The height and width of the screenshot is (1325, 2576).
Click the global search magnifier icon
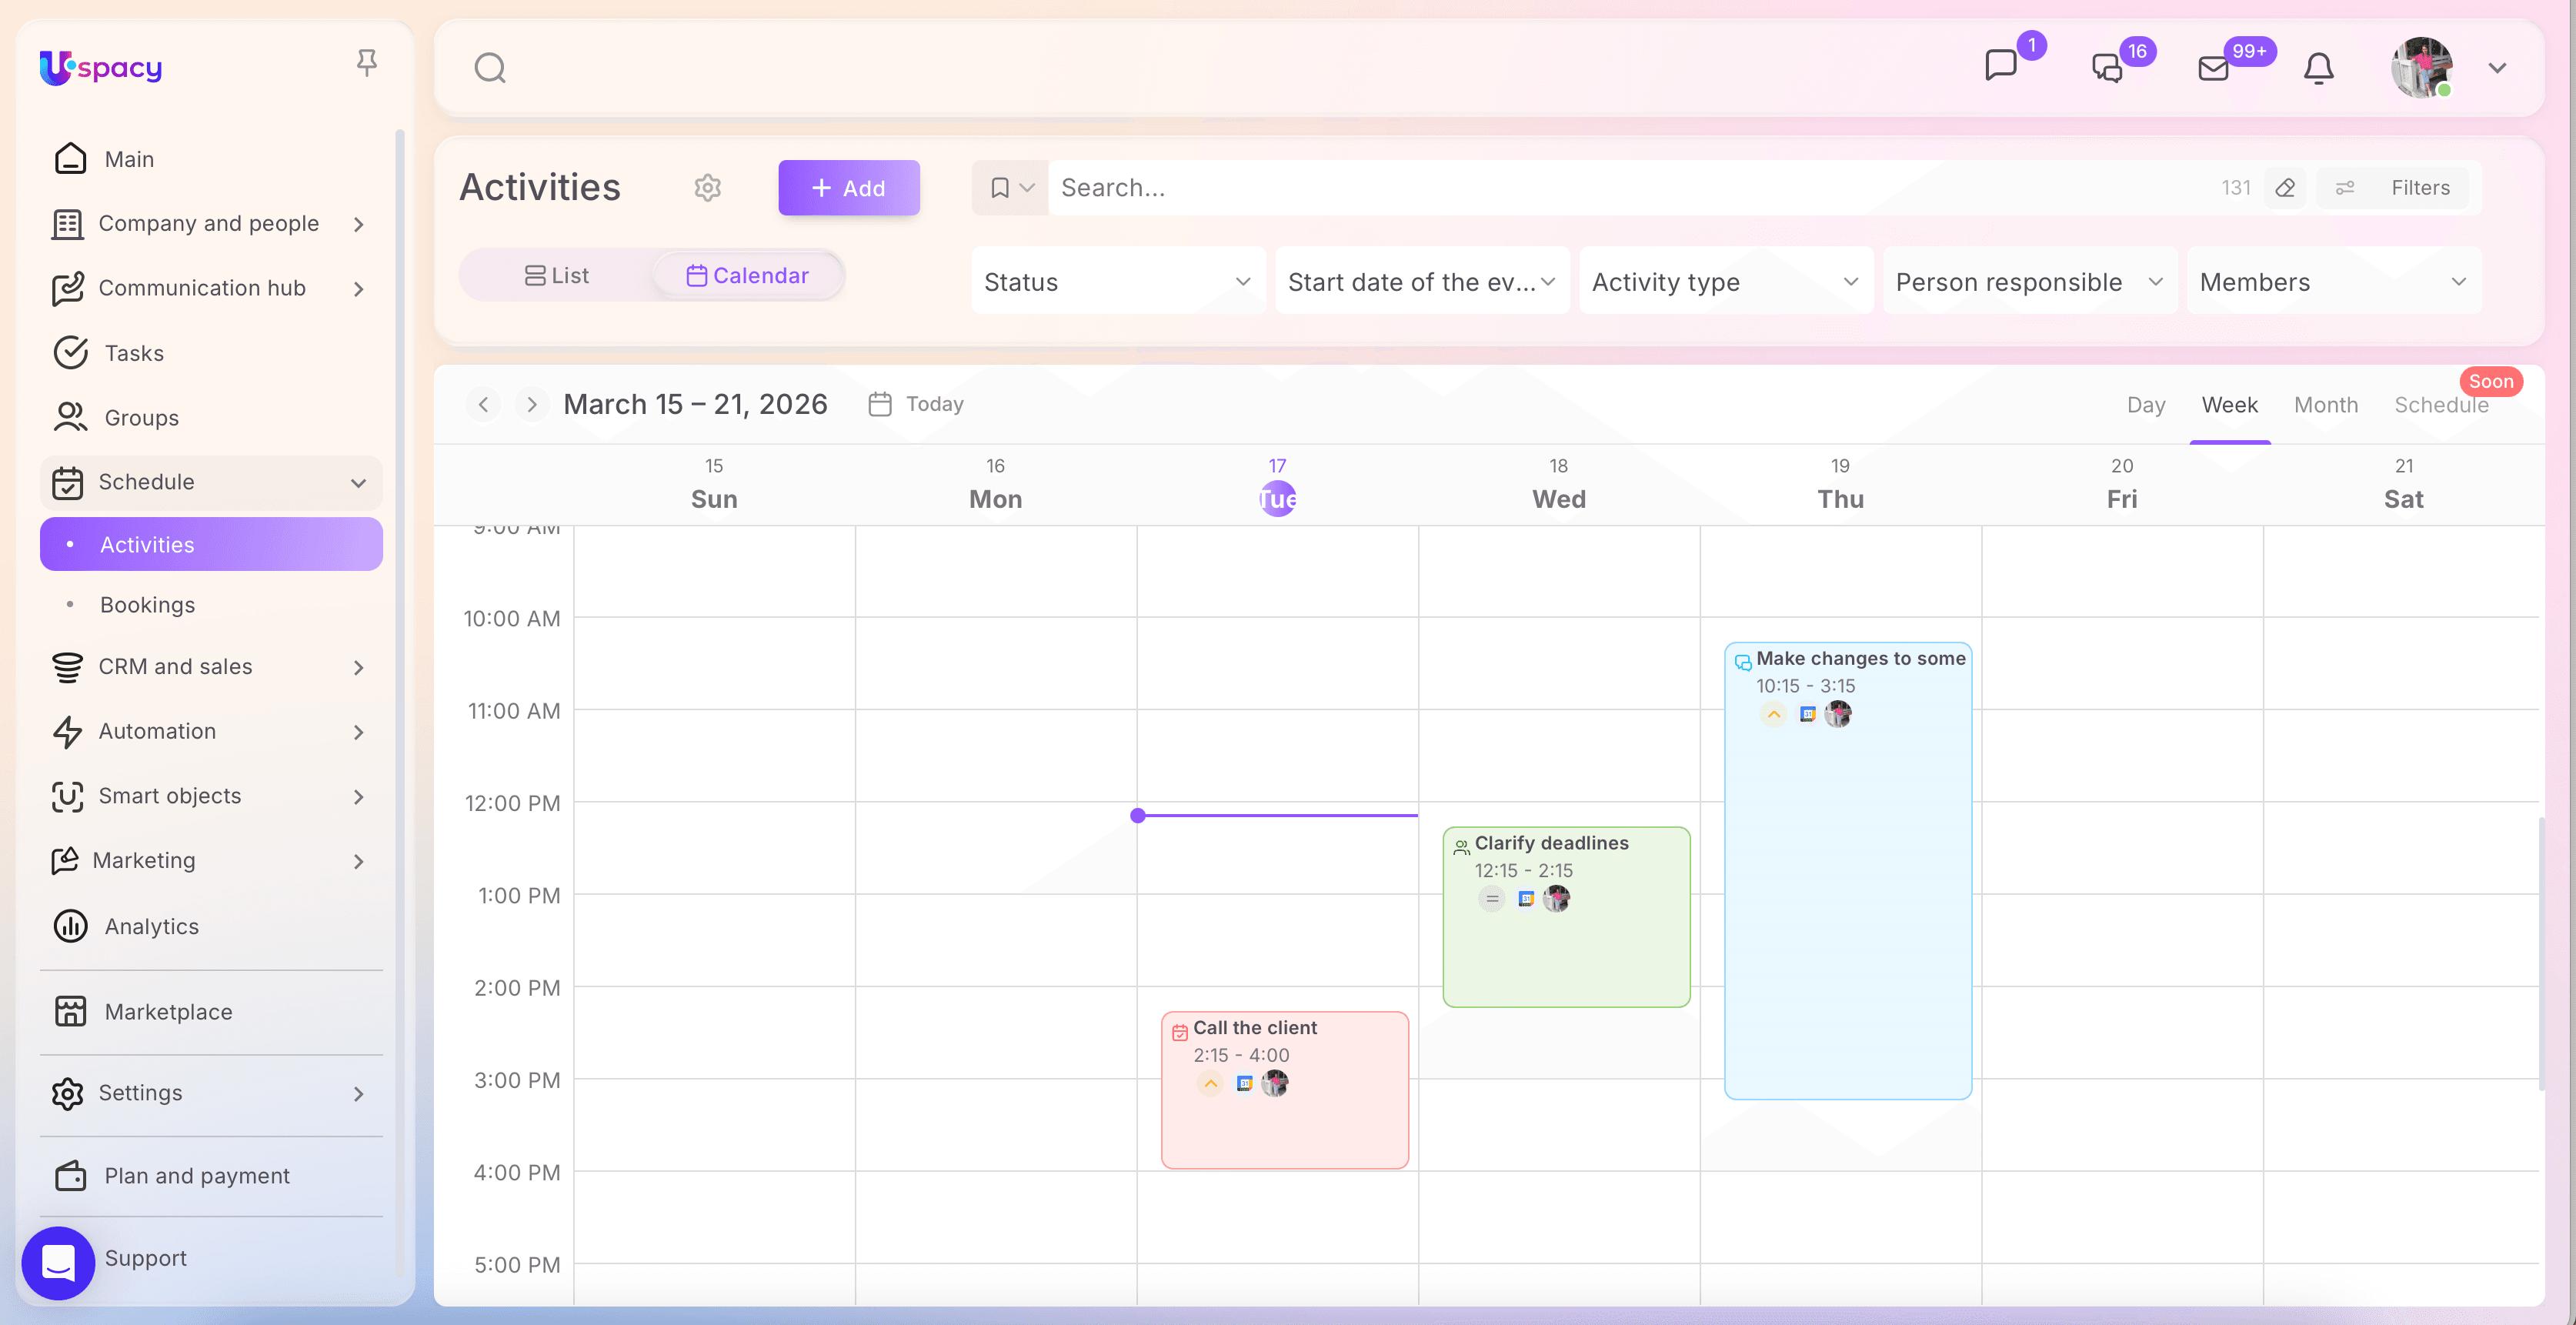(490, 68)
